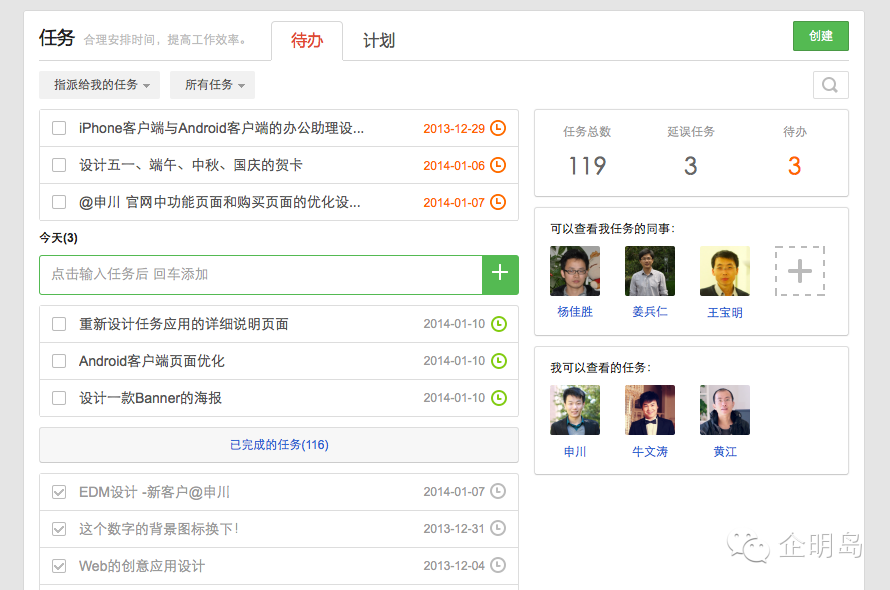Open 申川's name link
Image resolution: width=890 pixels, height=590 pixels.
[x=575, y=451]
